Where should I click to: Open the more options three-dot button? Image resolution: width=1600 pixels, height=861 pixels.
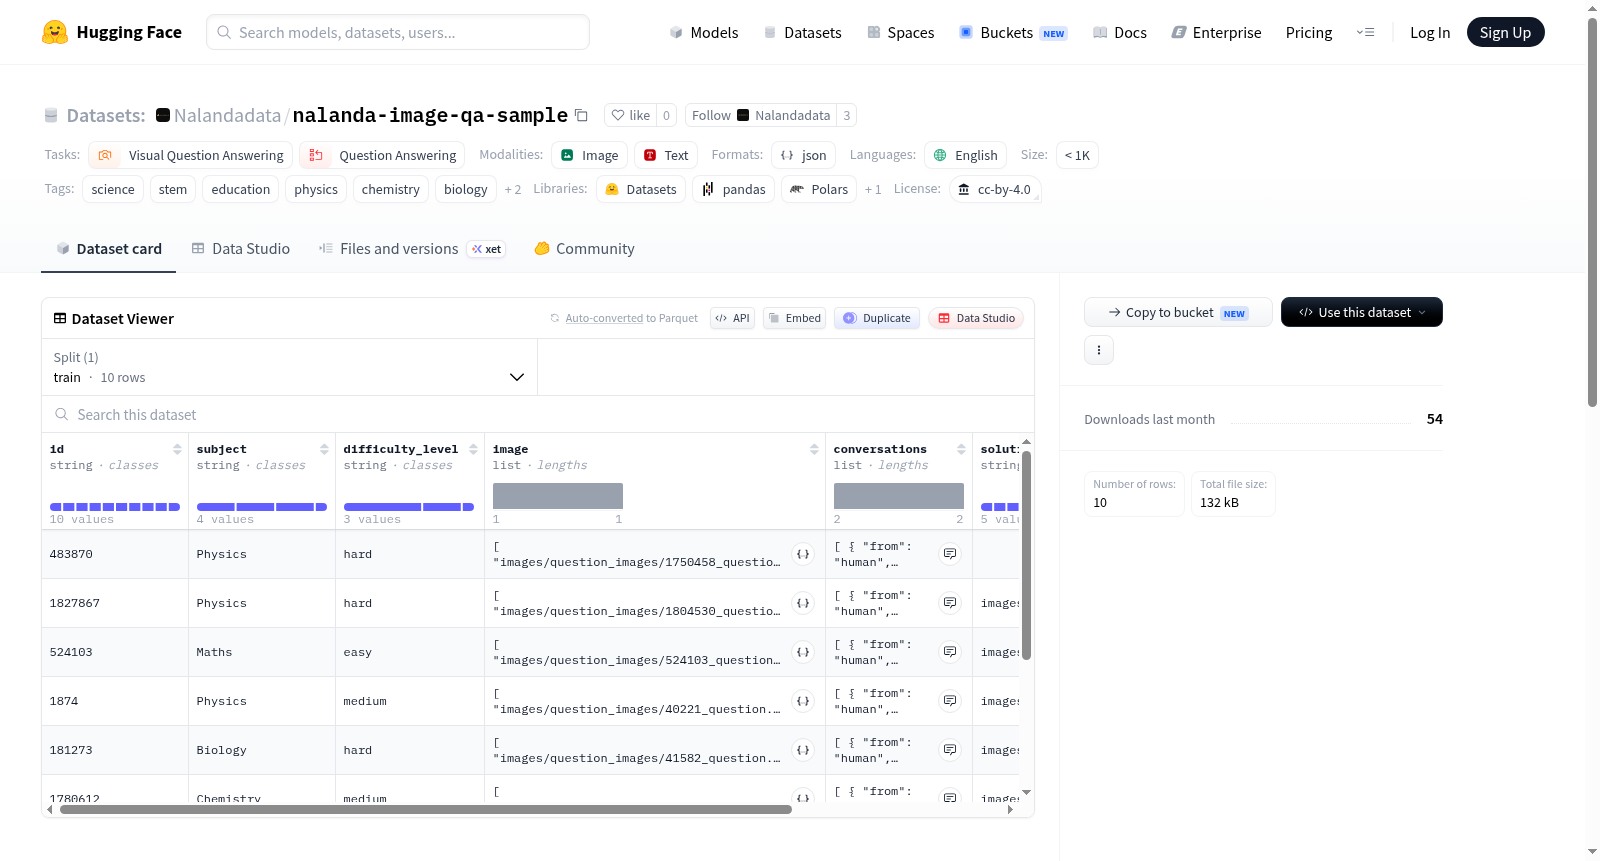point(1099,350)
